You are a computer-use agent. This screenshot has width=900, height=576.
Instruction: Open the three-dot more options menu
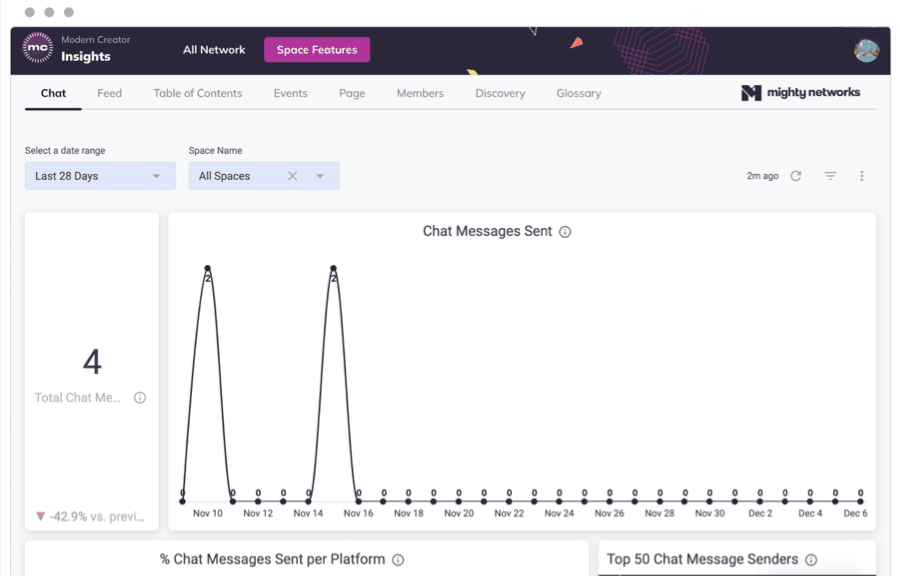point(862,176)
